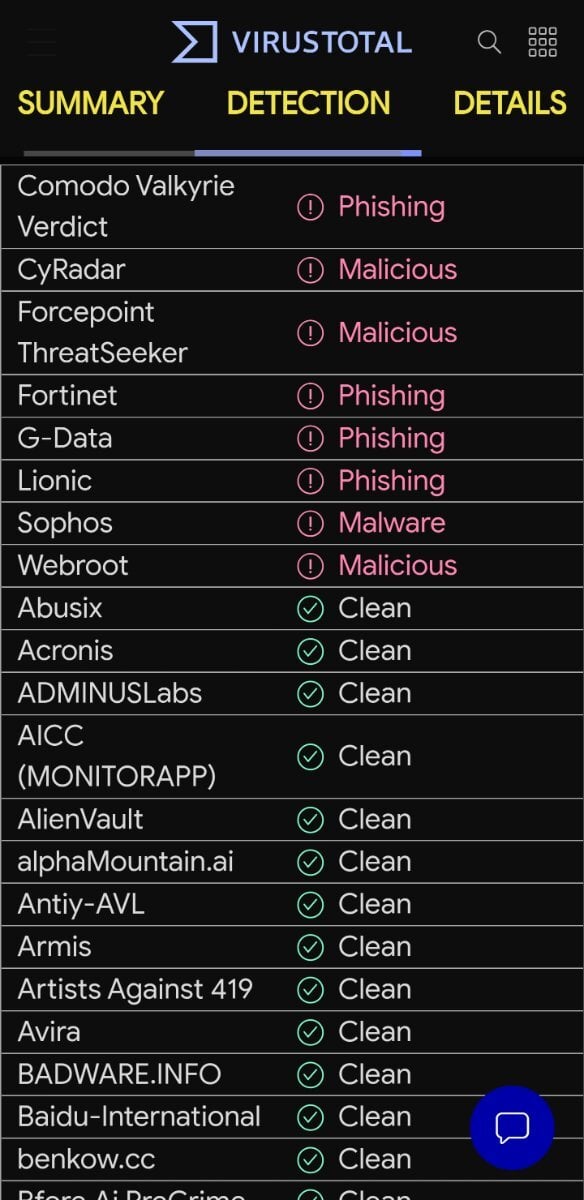Switch to the SUMMARY tab
Image resolution: width=584 pixels, height=1200 pixels.
pyautogui.click(x=91, y=103)
